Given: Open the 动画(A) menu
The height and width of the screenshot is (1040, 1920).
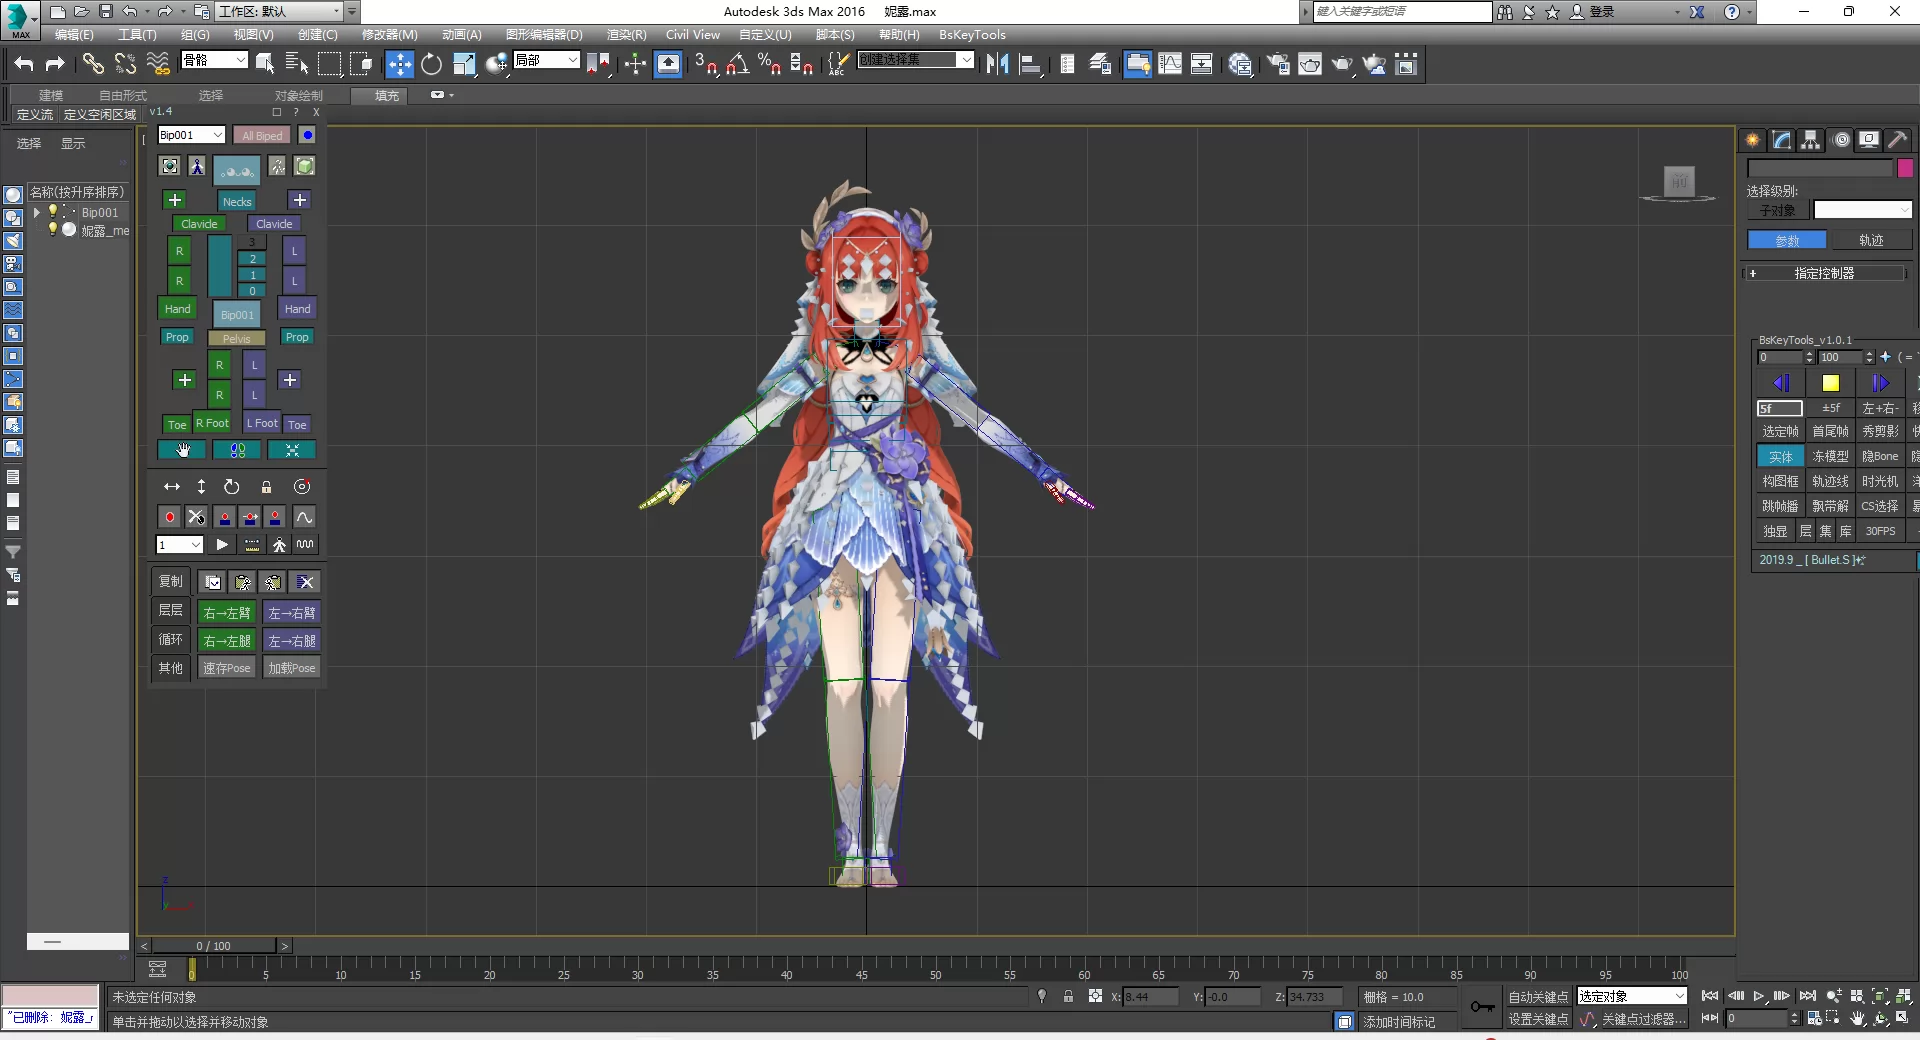Looking at the screenshot, I should click(x=461, y=35).
